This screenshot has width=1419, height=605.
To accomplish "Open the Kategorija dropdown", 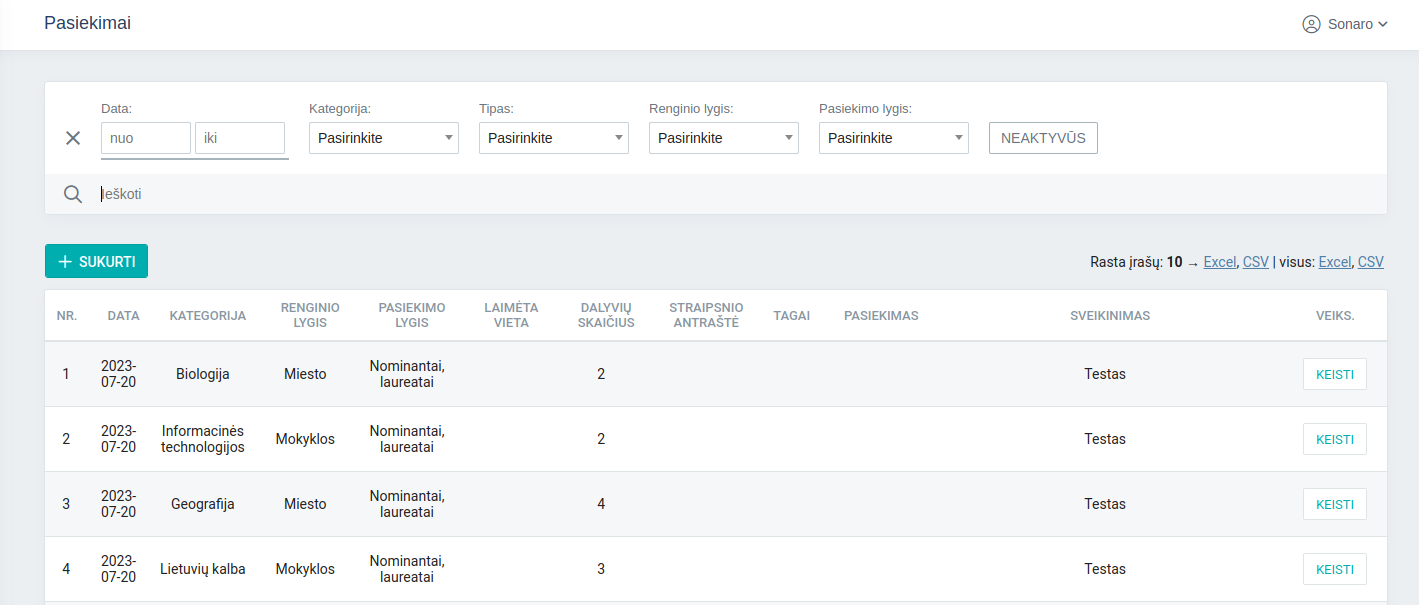I will click(383, 138).
